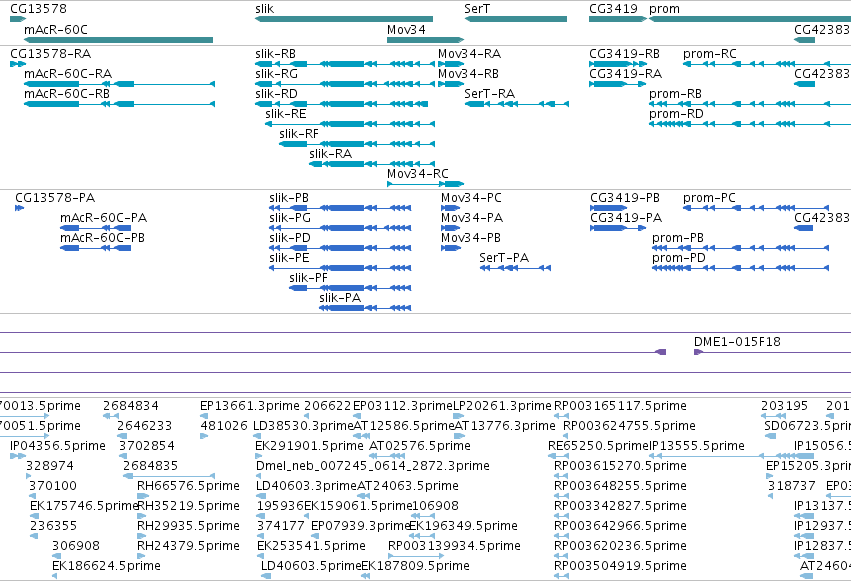Select EST RP003139934.5prime label

coord(454,546)
